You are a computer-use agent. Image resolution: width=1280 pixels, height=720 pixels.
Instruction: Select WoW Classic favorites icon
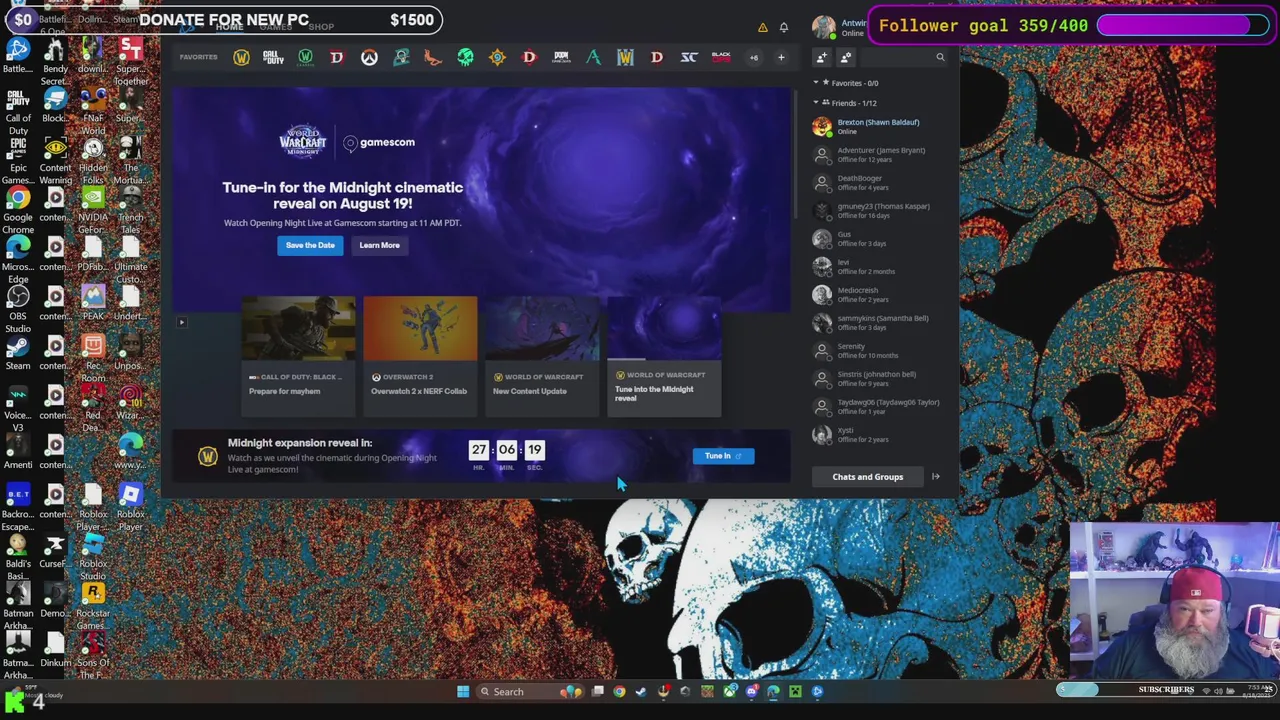pos(305,58)
